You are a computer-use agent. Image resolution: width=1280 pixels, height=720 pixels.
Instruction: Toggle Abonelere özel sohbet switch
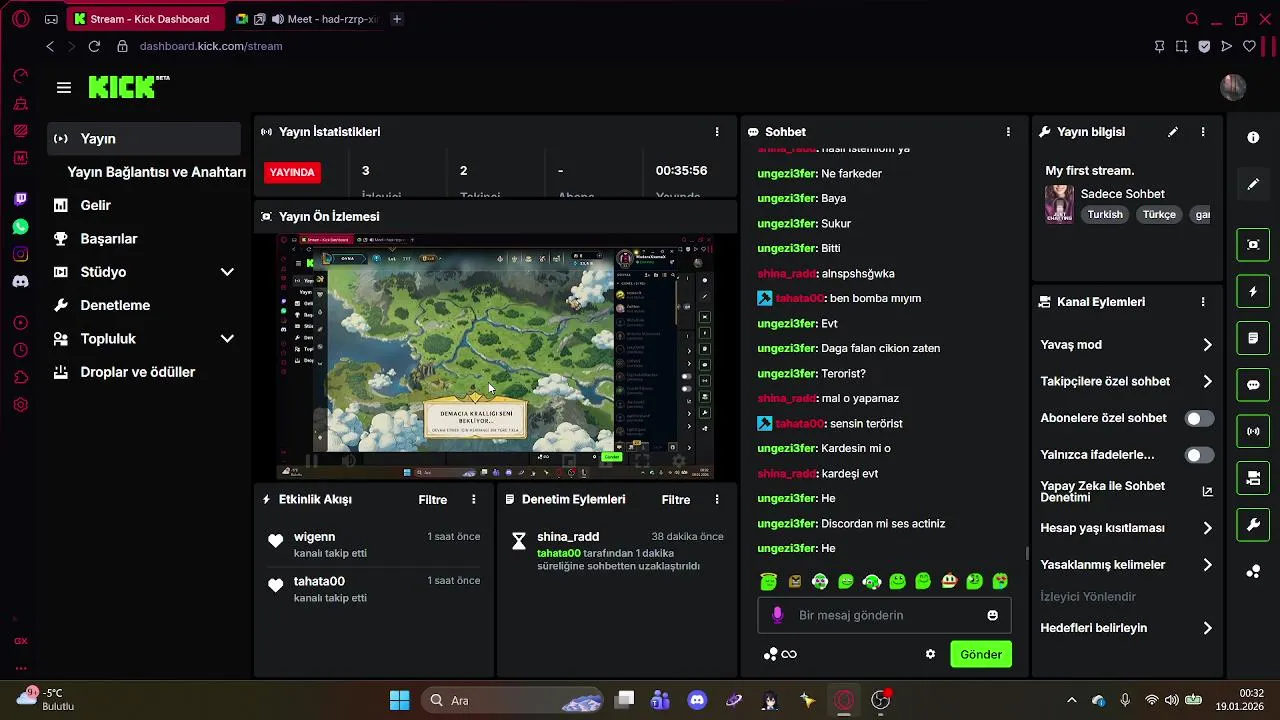pos(1199,418)
